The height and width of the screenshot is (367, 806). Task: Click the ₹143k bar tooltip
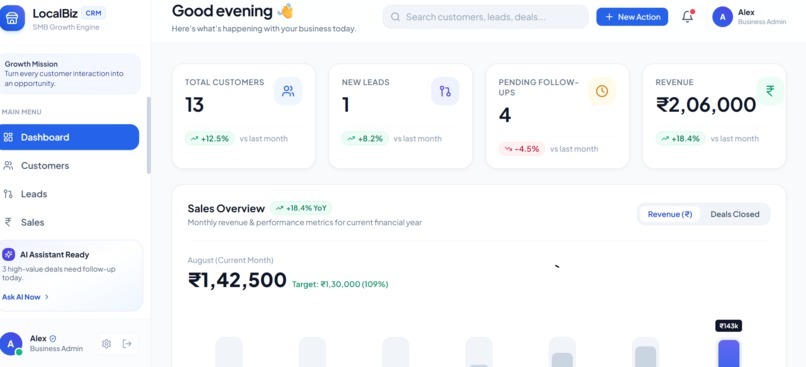tap(728, 326)
